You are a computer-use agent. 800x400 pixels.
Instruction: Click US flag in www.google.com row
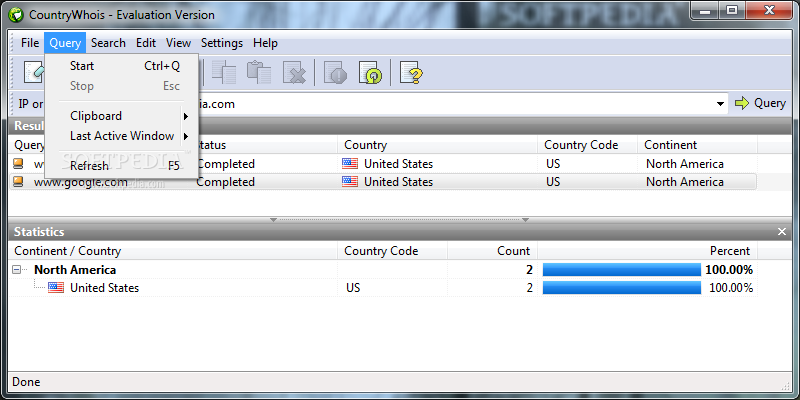[x=350, y=182]
